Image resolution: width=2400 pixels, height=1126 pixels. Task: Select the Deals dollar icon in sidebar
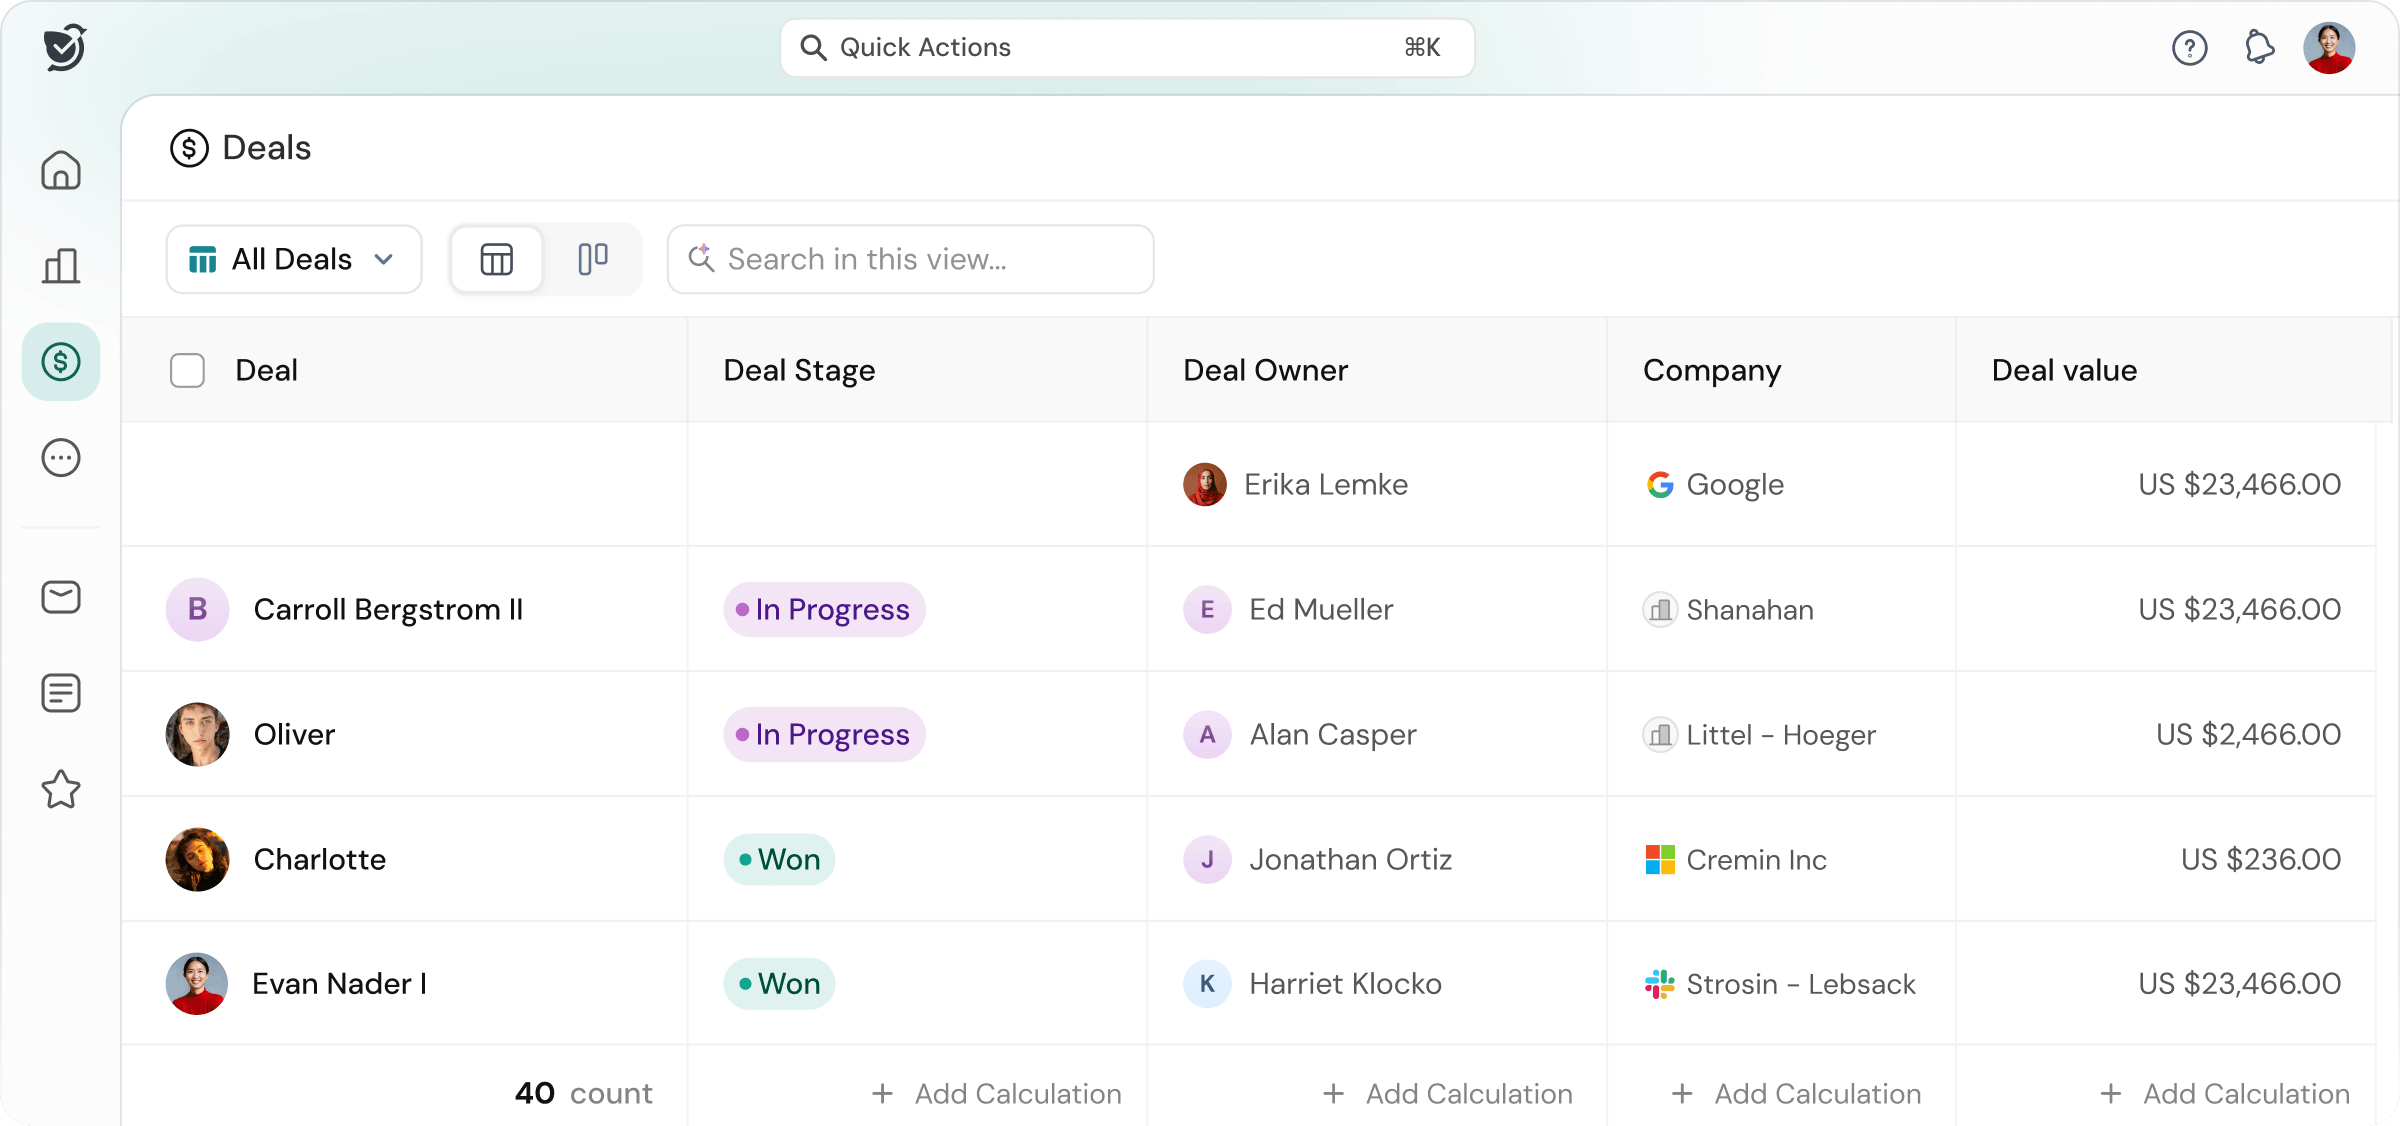(61, 362)
